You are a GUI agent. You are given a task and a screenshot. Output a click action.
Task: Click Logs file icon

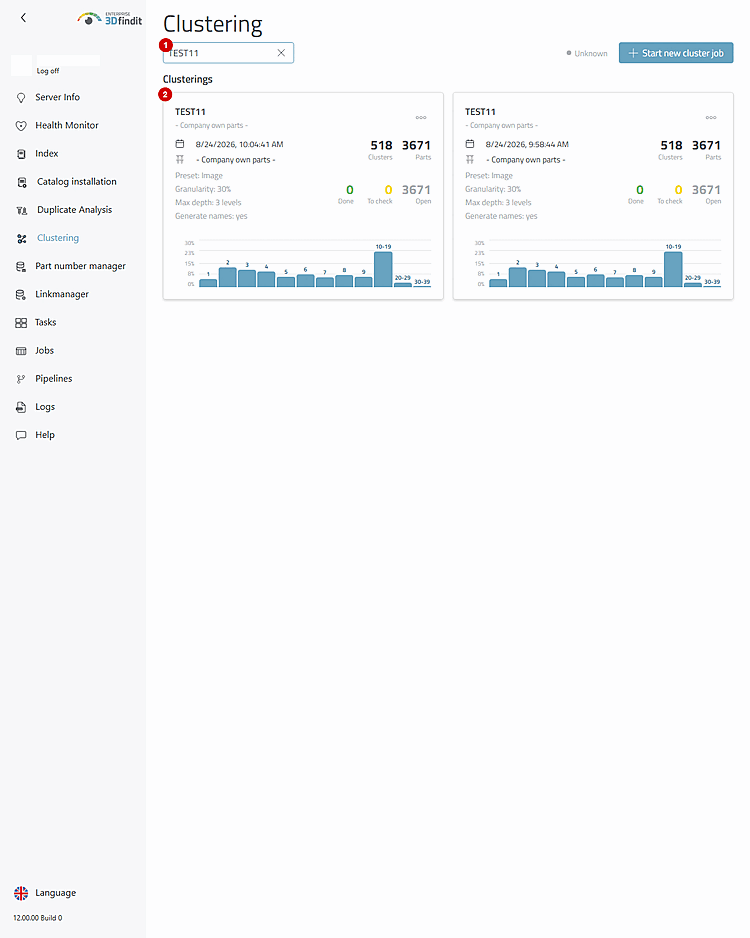[21, 407]
